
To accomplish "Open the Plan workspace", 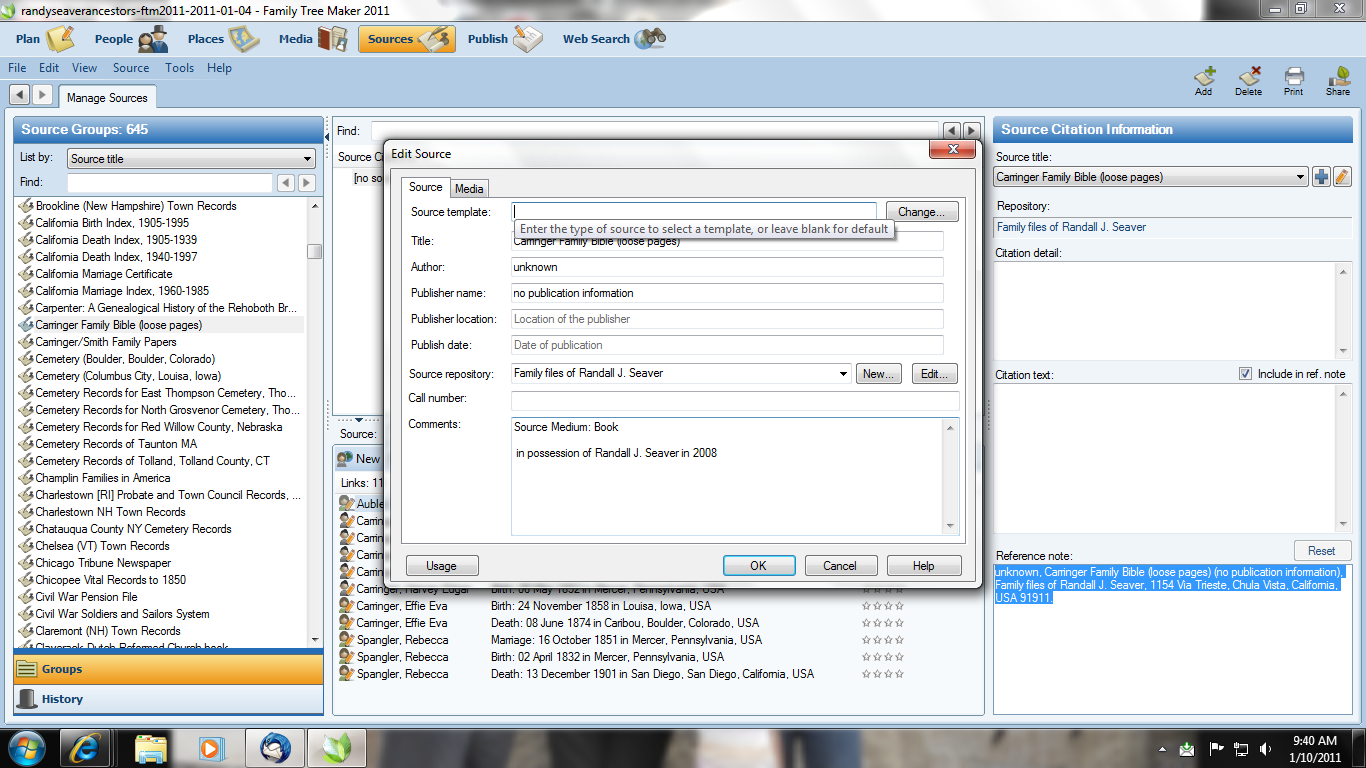I will point(46,39).
